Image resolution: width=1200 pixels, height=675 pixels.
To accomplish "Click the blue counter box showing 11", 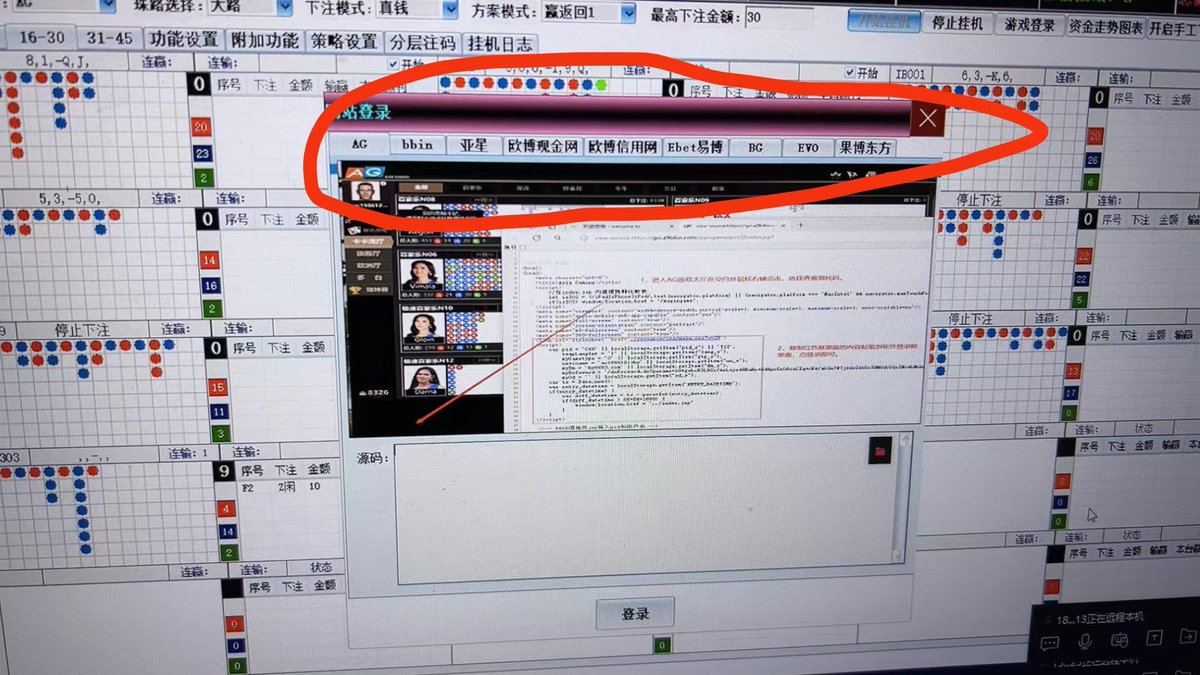I will click(x=218, y=411).
